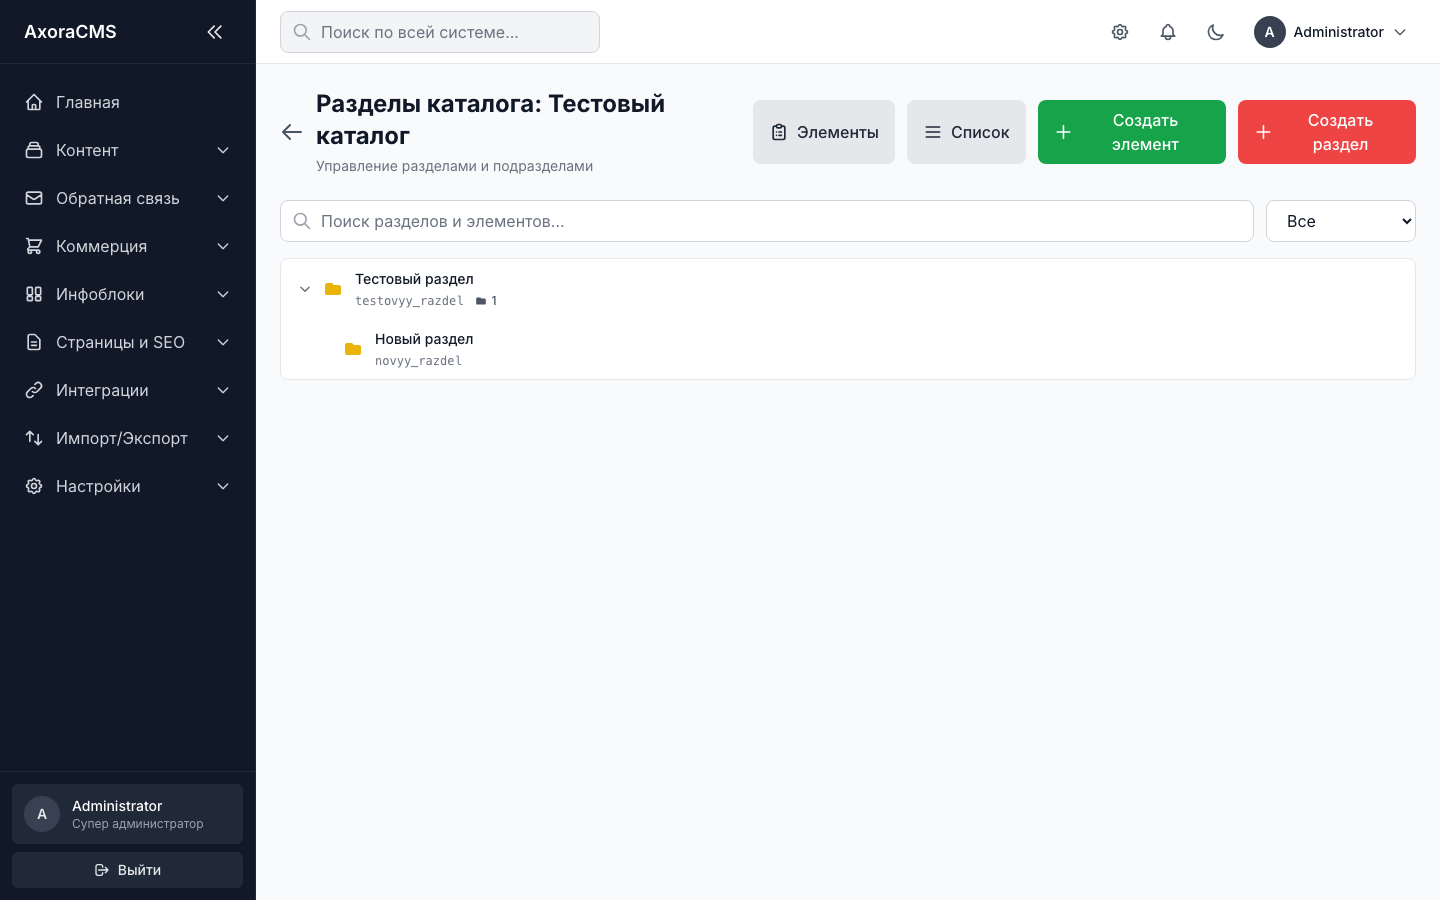Screen dimensions: 1440x900
Task: Click the Главная home icon
Action: tap(34, 102)
